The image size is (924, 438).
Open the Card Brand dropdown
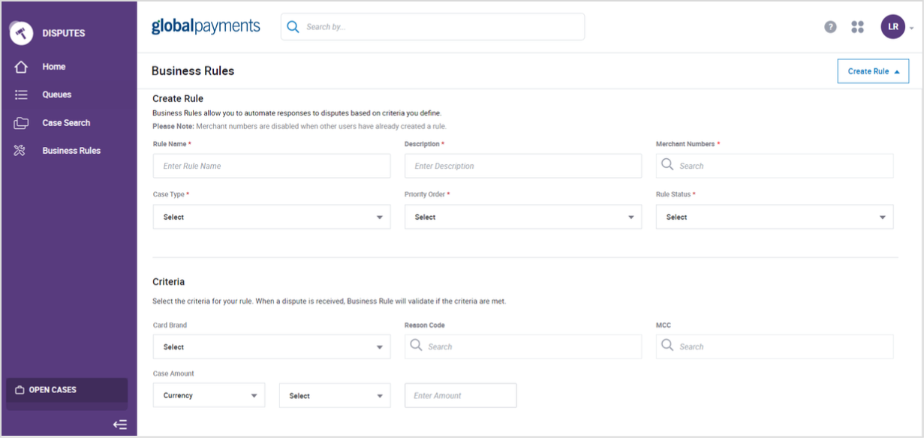tap(271, 347)
